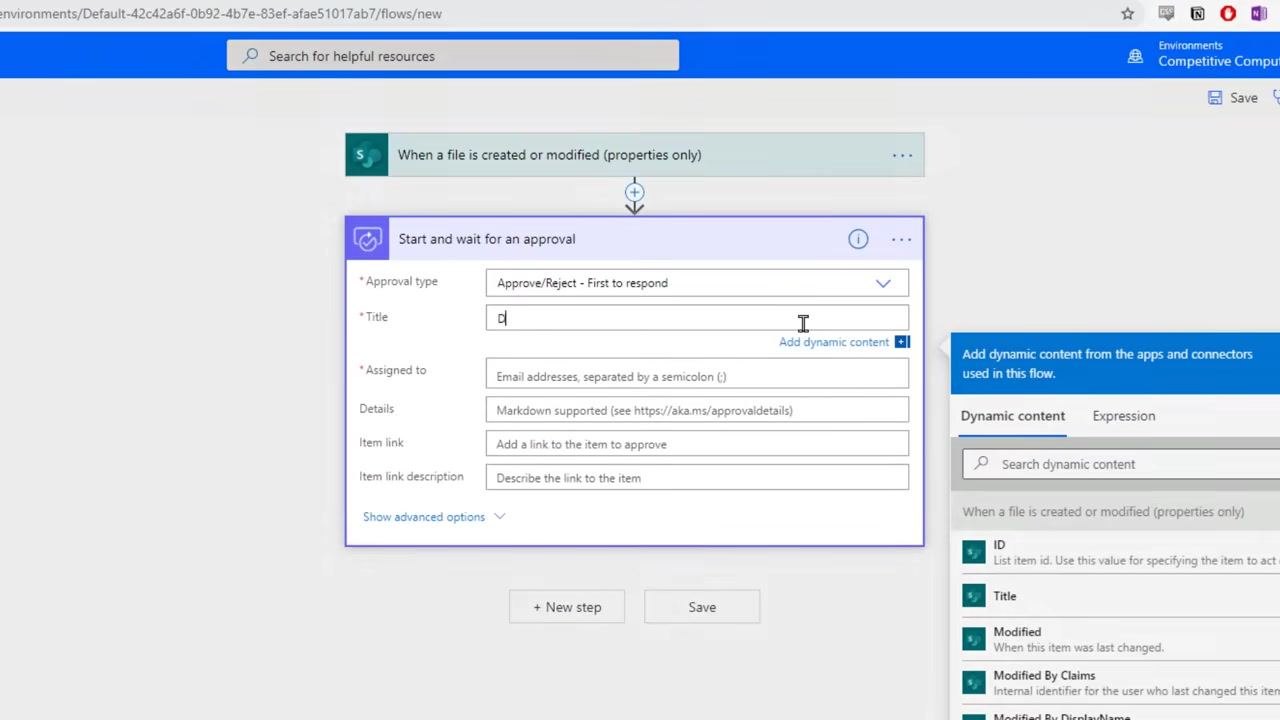1280x720 pixels.
Task: Focus the Search for helpful resources box
Action: coord(453,56)
